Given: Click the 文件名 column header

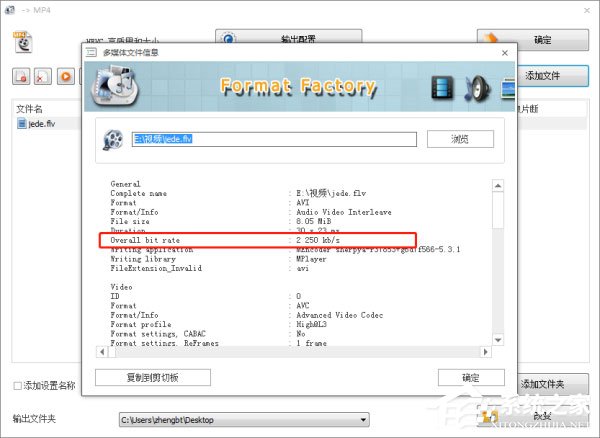Looking at the screenshot, I should pyautogui.click(x=29, y=109).
